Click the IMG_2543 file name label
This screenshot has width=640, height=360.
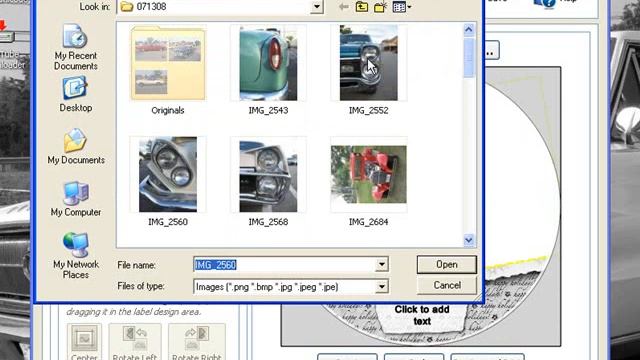pos(268,110)
